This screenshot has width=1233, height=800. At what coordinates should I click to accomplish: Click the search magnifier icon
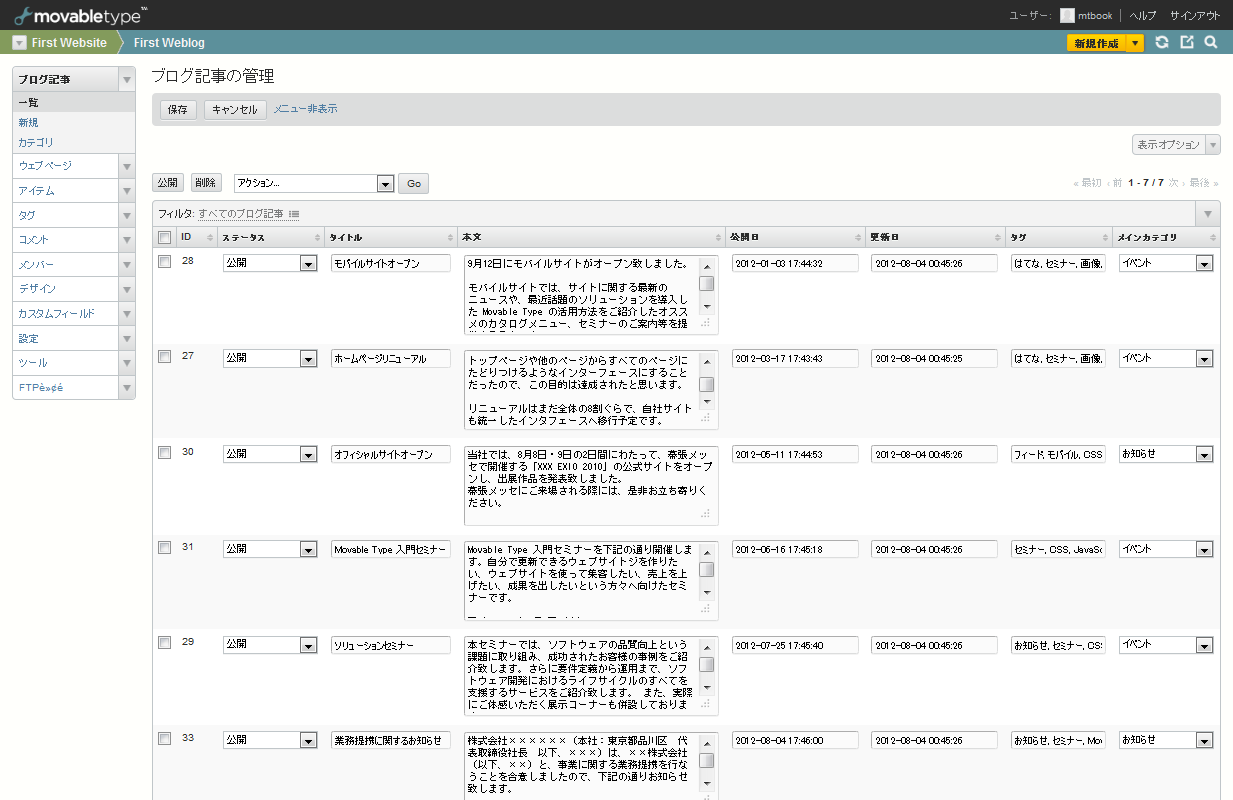click(1210, 43)
